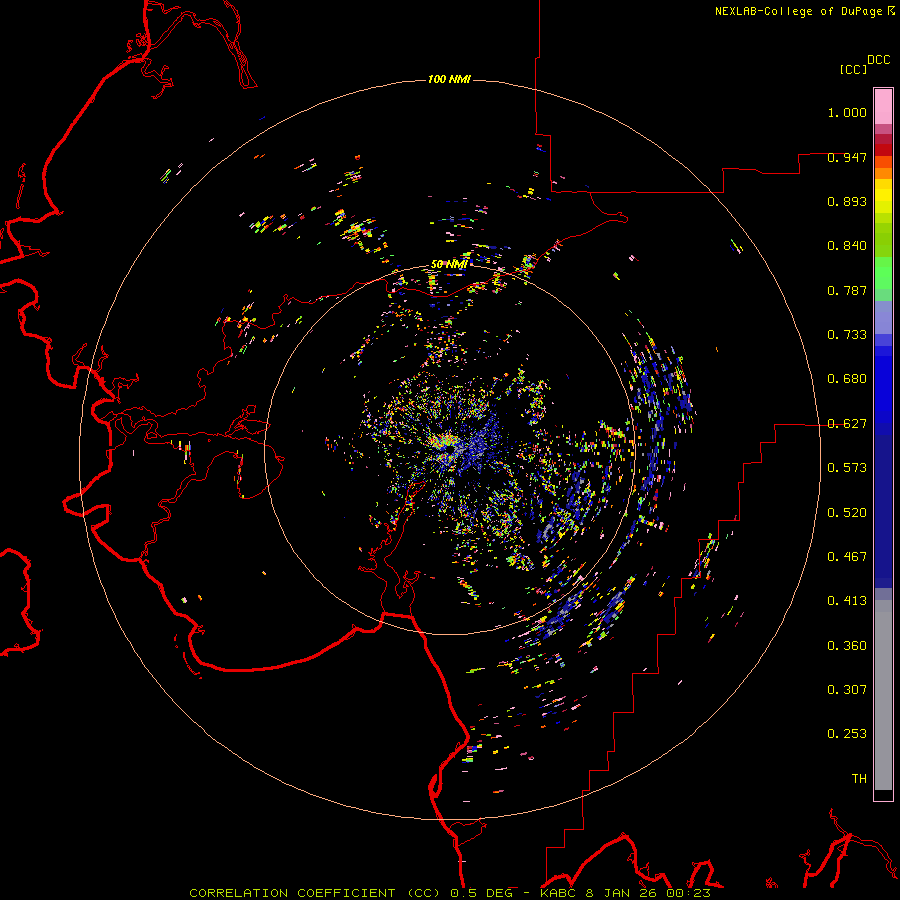
Task: Click the 0.680 scale value
Action: (x=847, y=379)
